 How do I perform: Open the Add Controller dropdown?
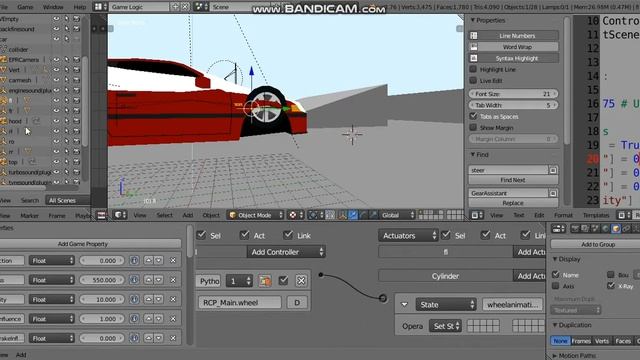[x=286, y=252]
